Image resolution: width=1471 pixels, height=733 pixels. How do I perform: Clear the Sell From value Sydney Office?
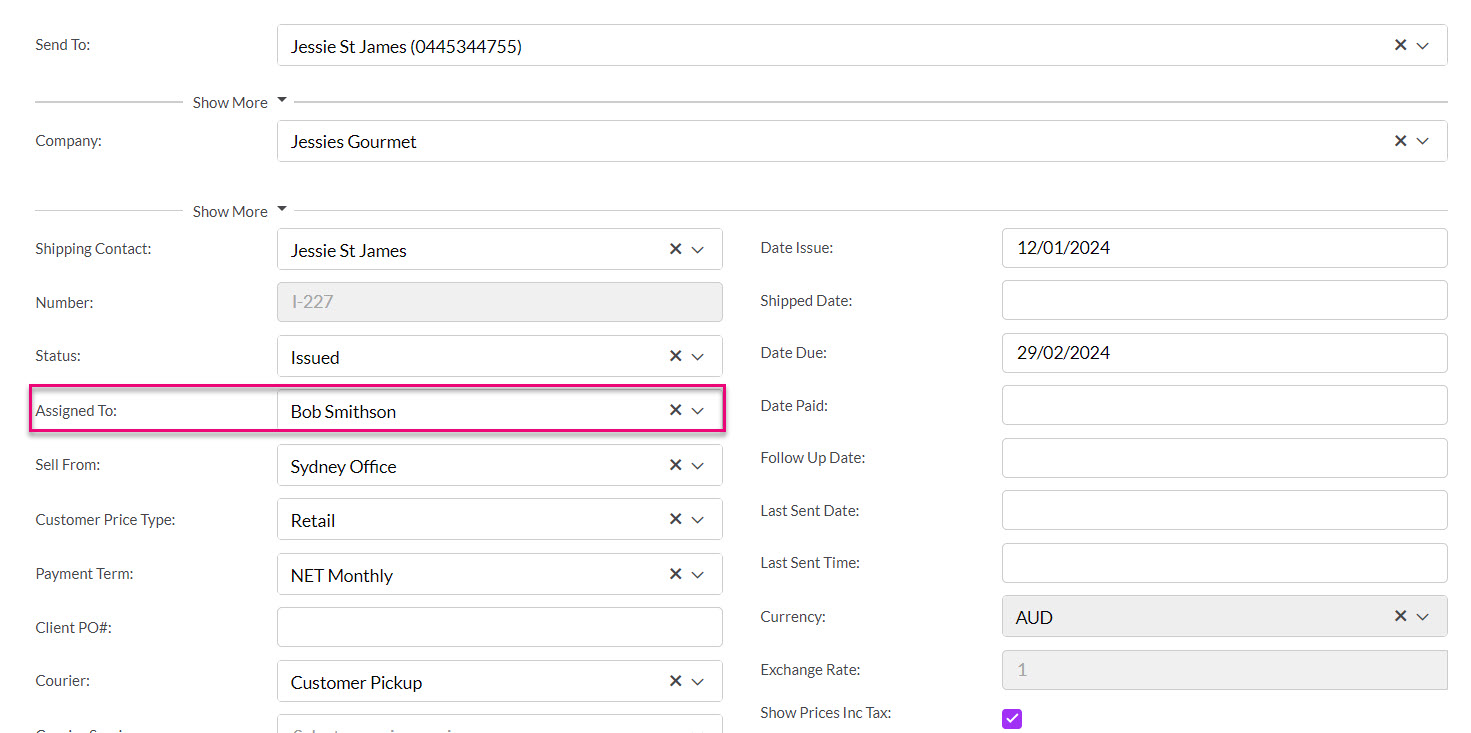click(x=675, y=465)
